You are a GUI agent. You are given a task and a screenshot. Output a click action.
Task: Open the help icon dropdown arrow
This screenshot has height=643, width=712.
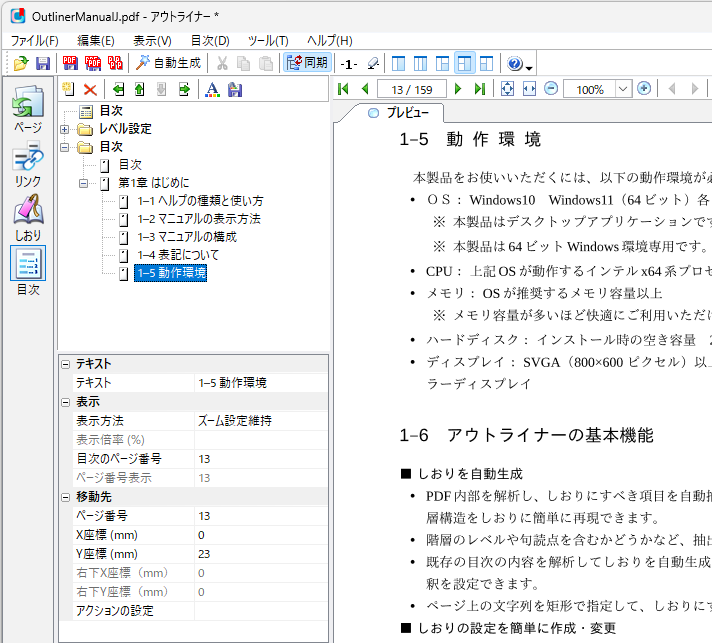[x=529, y=67]
